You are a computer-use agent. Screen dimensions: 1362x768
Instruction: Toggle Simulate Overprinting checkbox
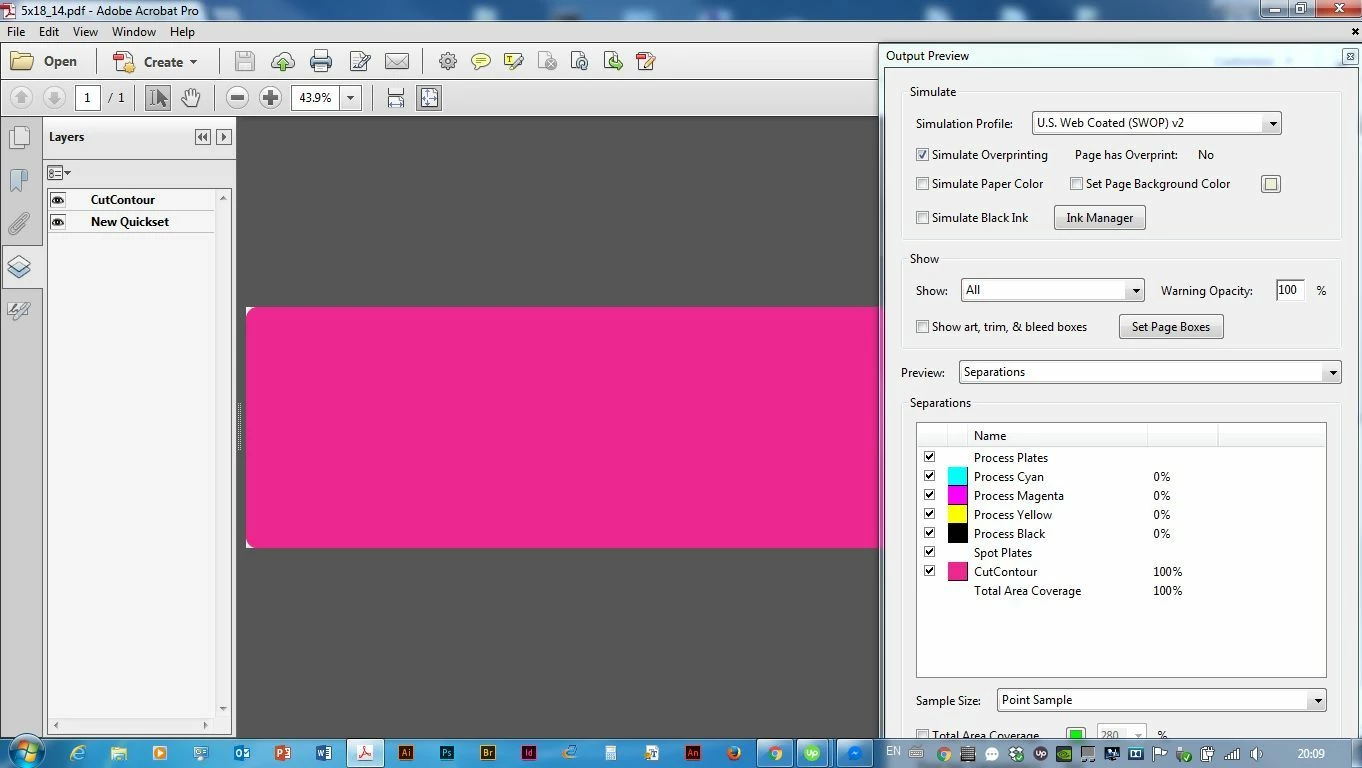922,155
